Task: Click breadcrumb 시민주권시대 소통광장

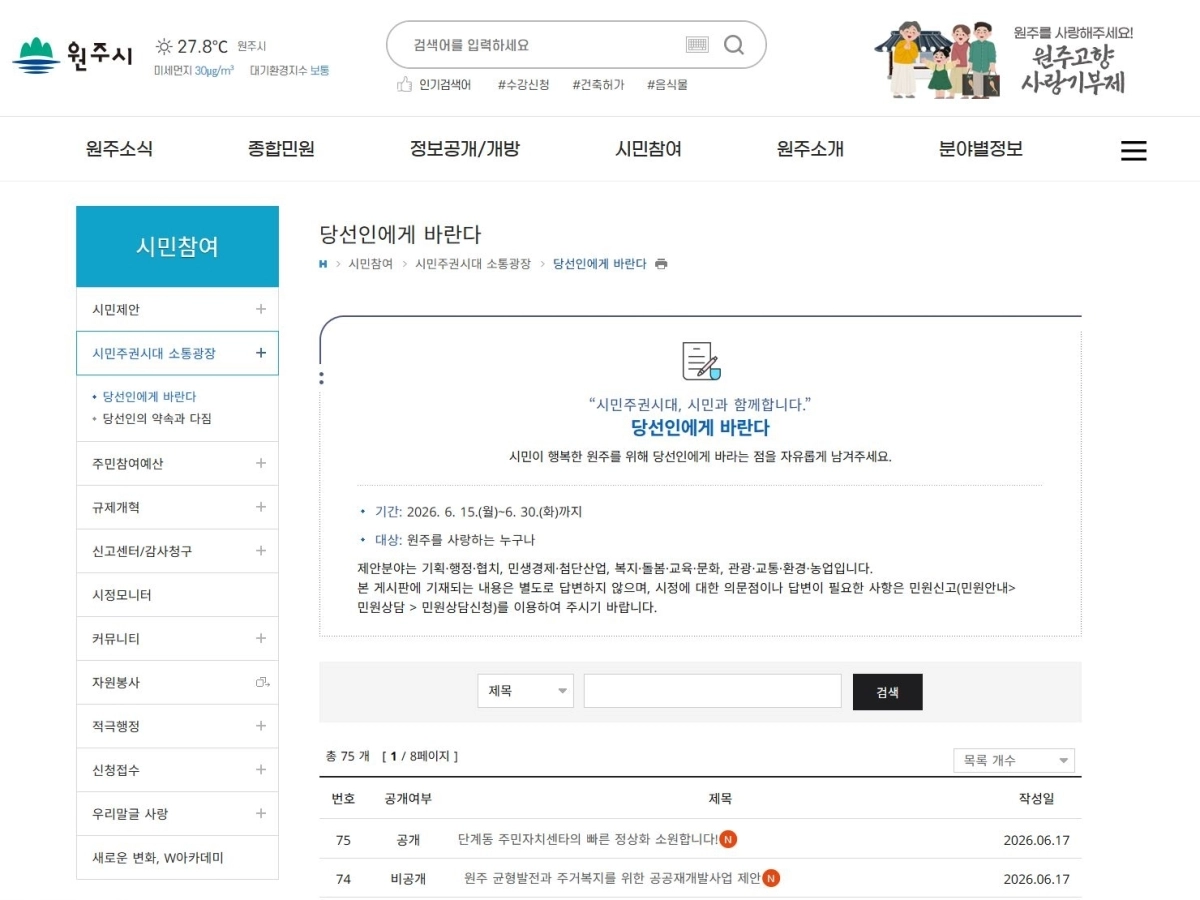Action: coord(473,264)
